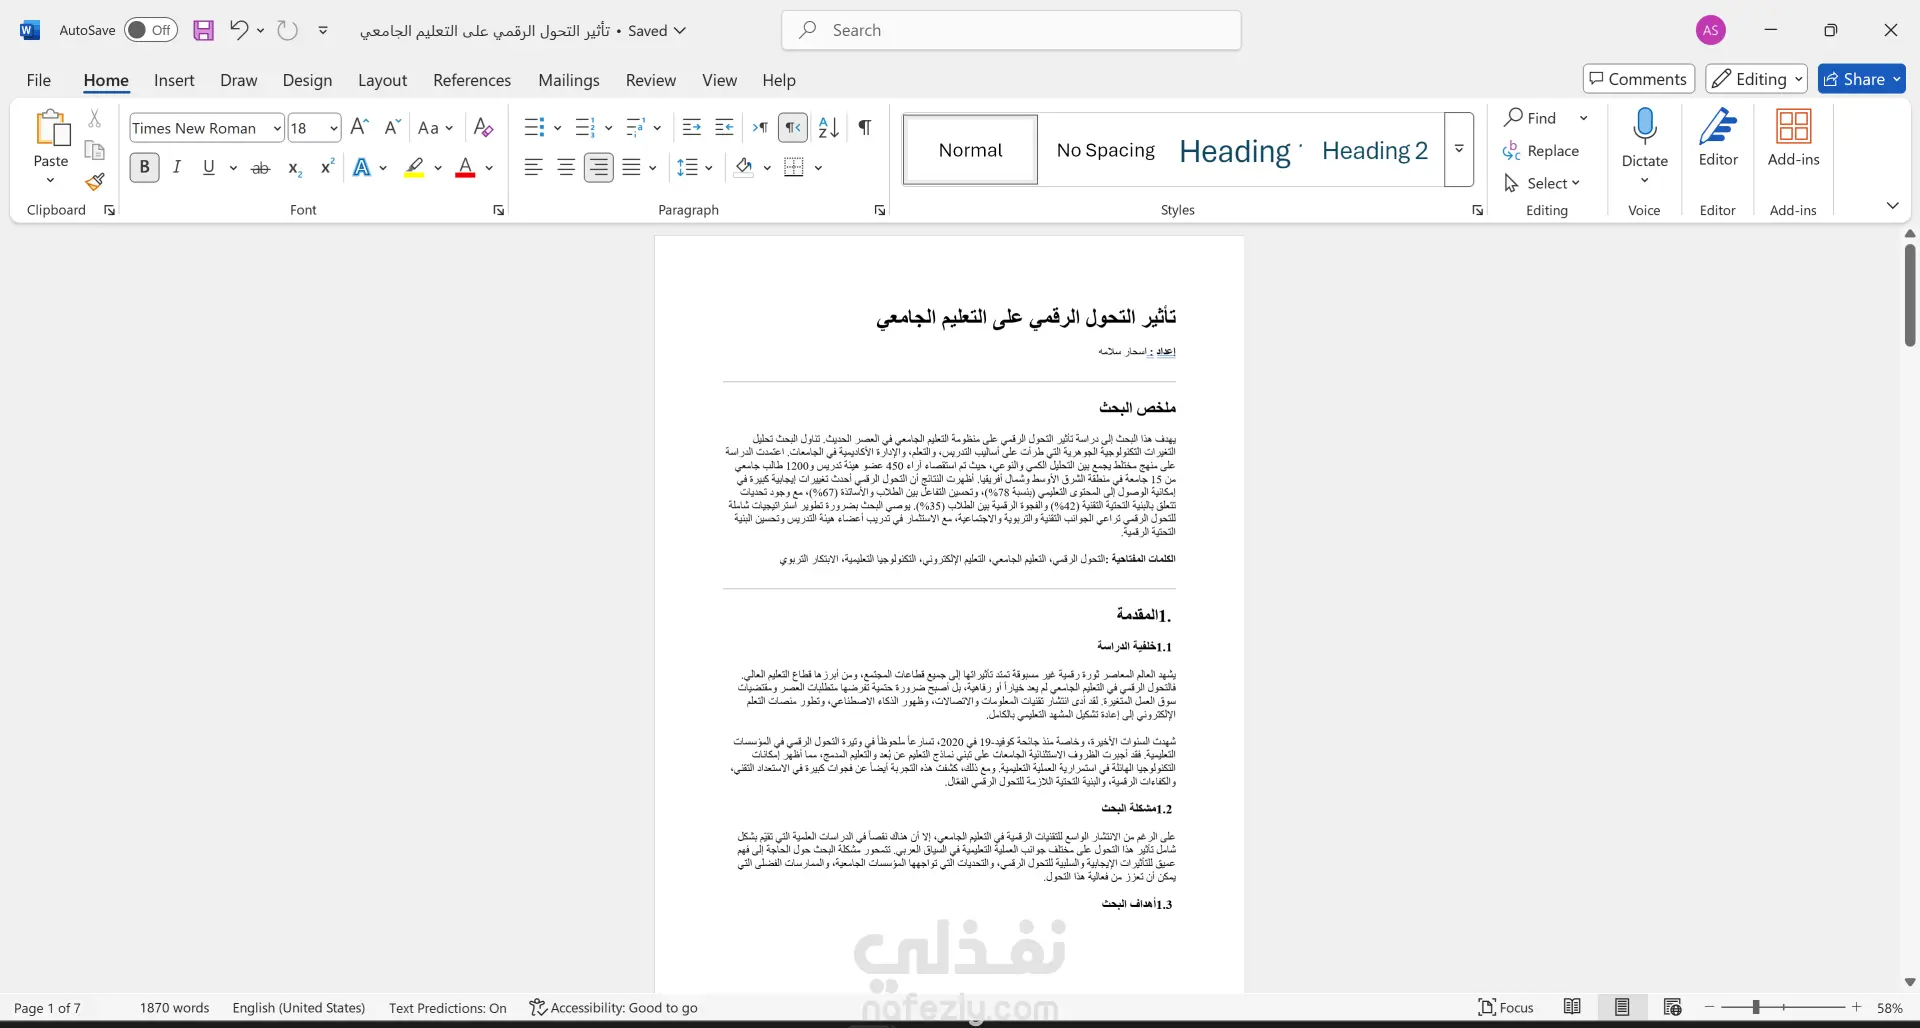The image size is (1920, 1028).
Task: Click the Undo arrow icon
Action: click(238, 30)
